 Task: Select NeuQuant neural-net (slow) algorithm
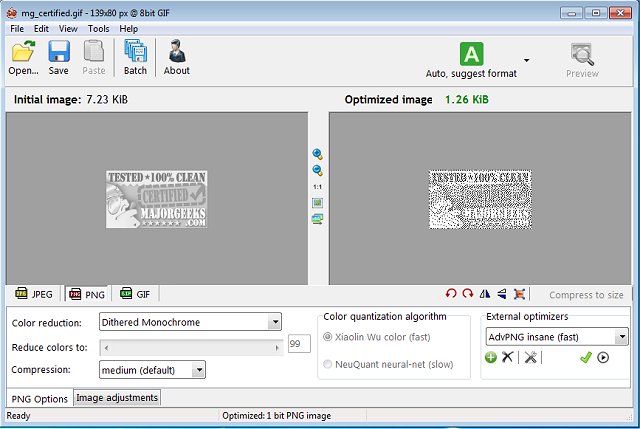[x=388, y=364]
